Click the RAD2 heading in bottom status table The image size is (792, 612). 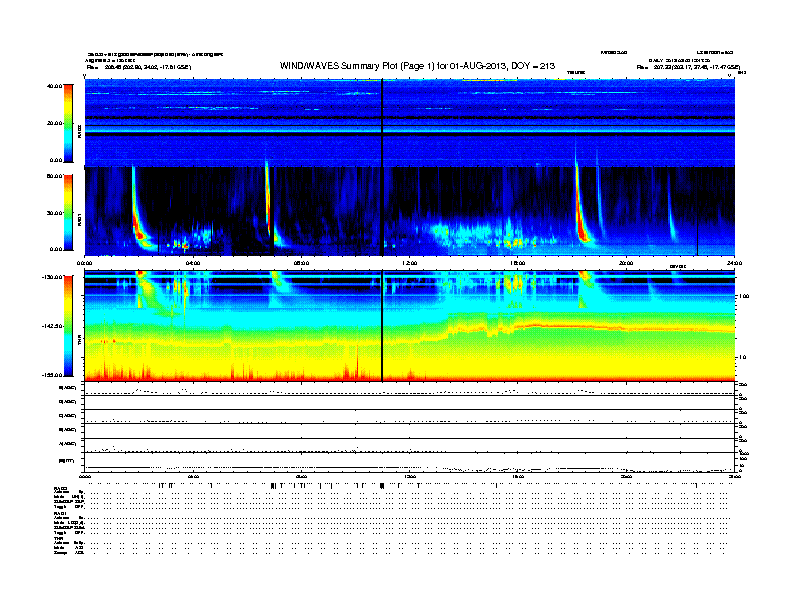tap(60, 489)
